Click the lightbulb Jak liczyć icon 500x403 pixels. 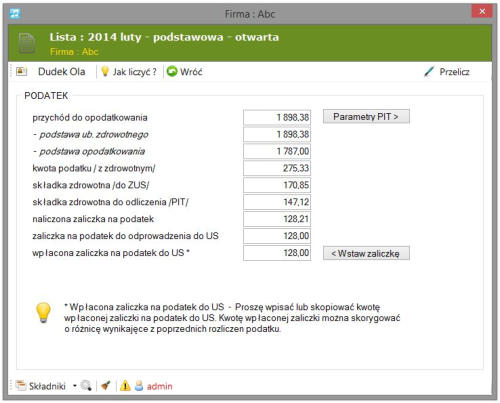105,71
